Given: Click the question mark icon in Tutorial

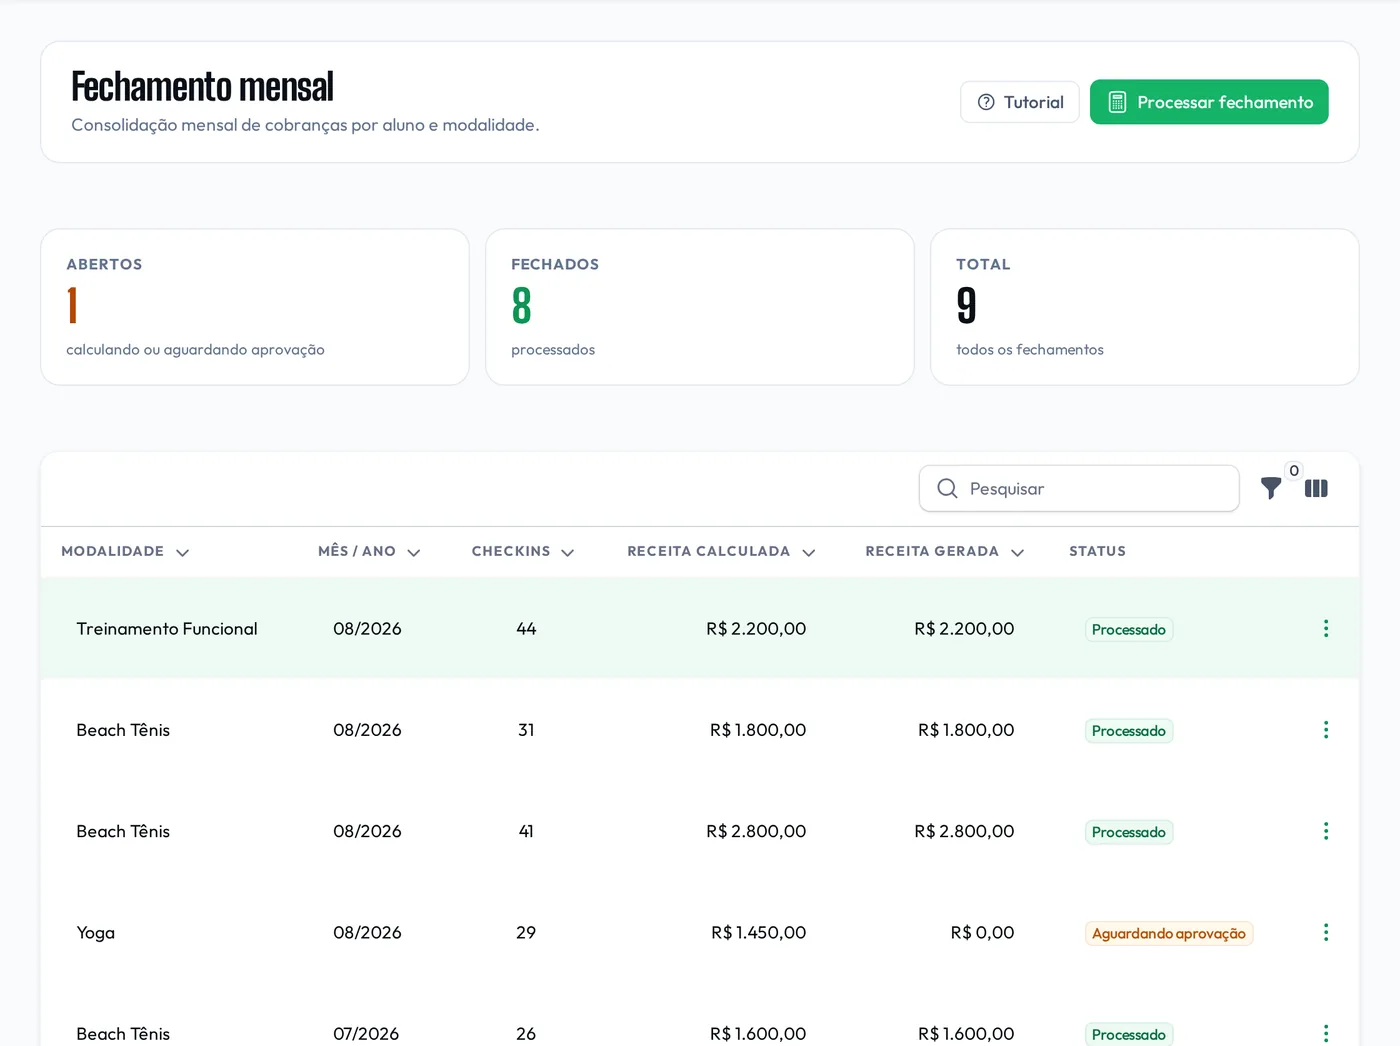Looking at the screenshot, I should click(x=986, y=102).
